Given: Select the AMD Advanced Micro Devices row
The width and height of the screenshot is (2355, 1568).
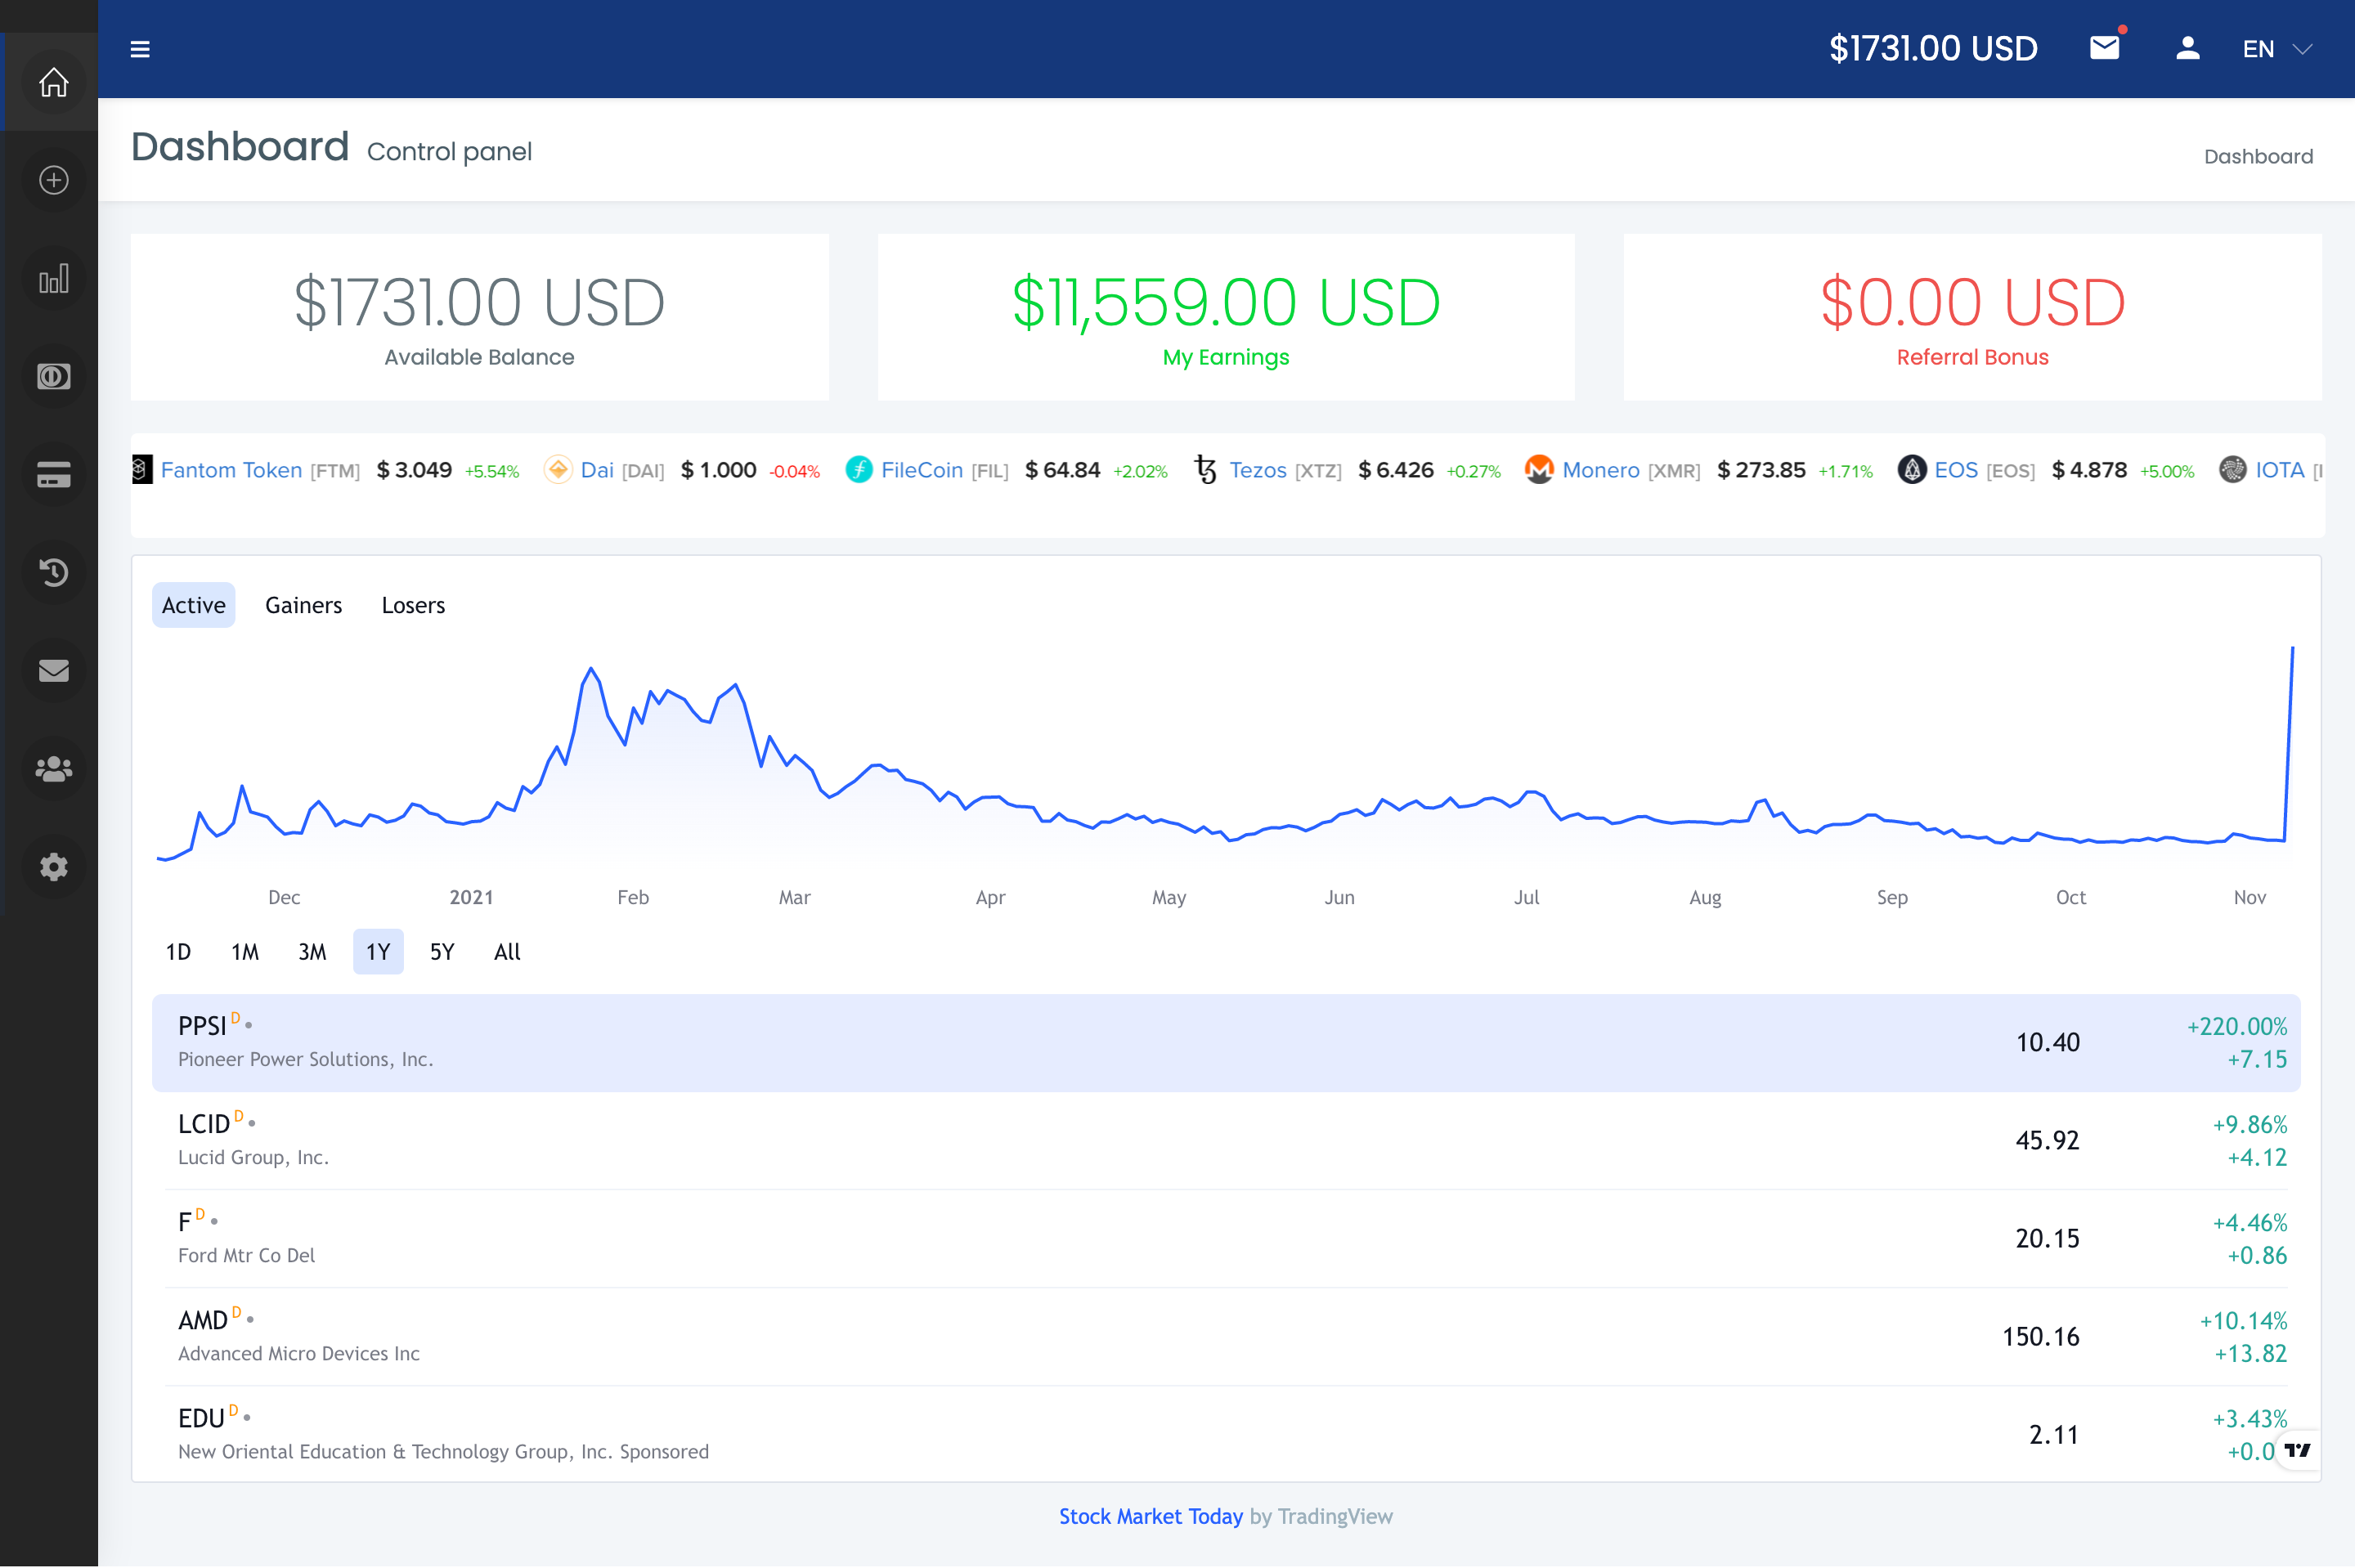Looking at the screenshot, I should coord(1226,1336).
